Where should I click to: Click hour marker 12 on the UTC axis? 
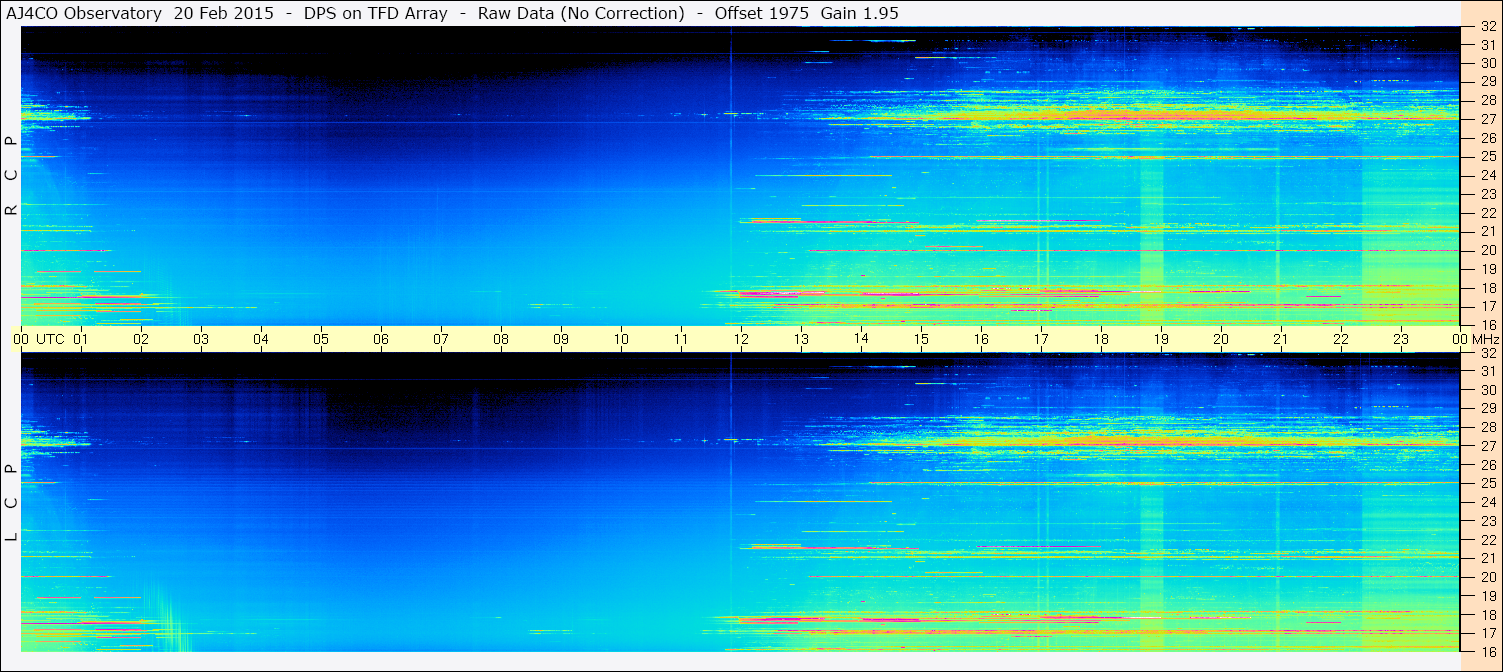pos(741,339)
